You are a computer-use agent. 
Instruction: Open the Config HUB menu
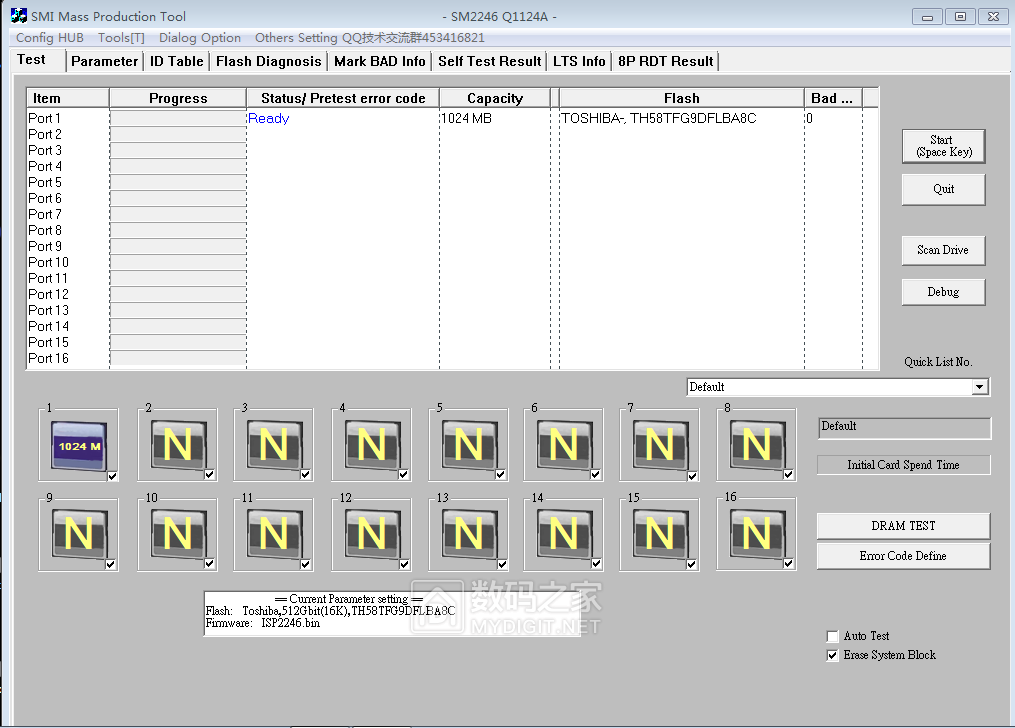tap(50, 38)
